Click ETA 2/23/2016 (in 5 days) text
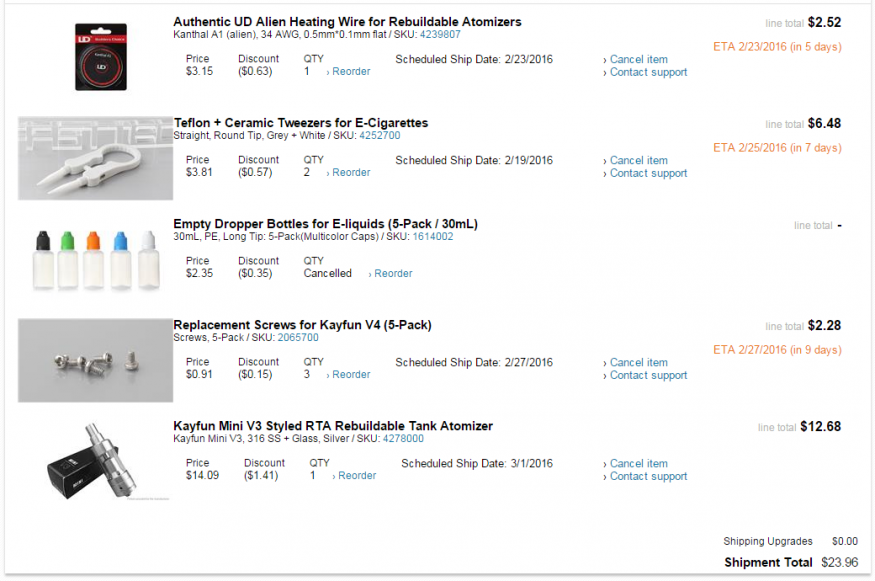 coord(777,47)
